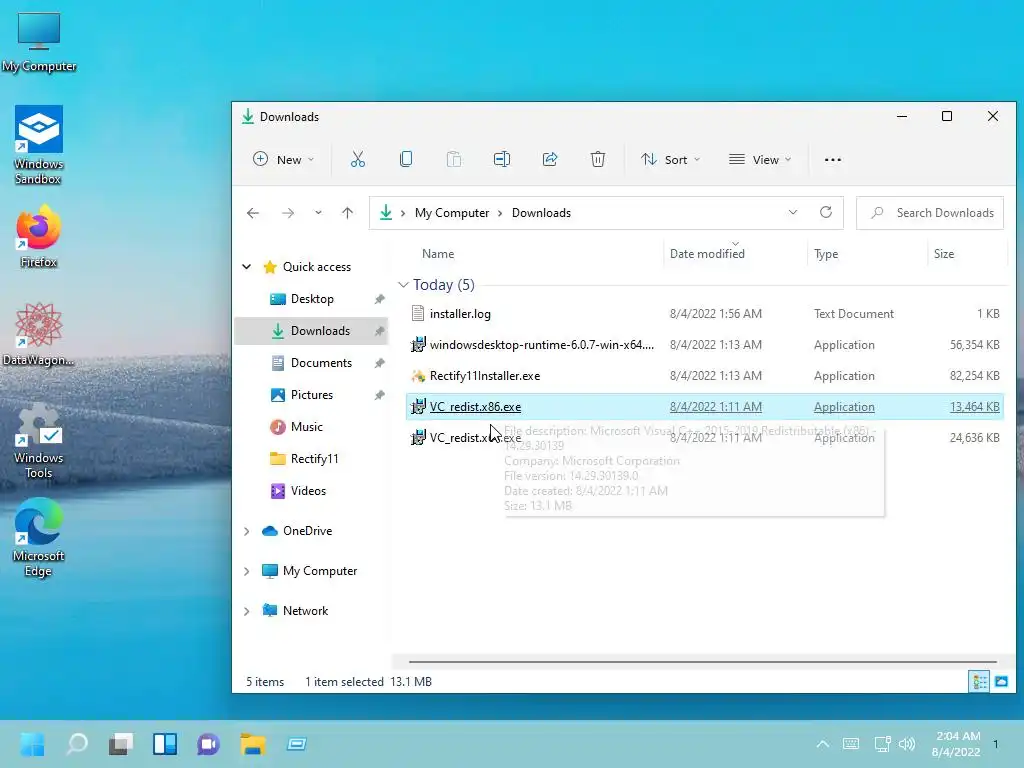Switch to large thumbnails view icon
1024x768 pixels.
click(x=1001, y=682)
